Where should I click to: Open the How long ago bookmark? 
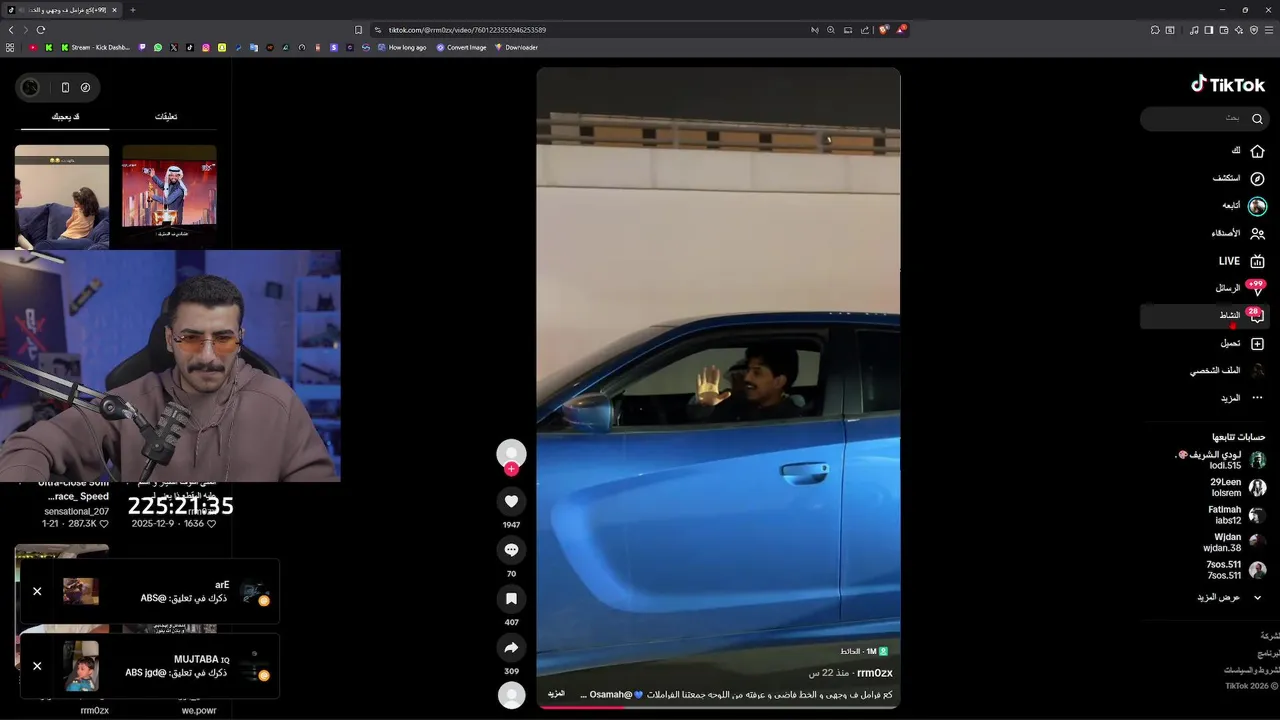coord(401,47)
